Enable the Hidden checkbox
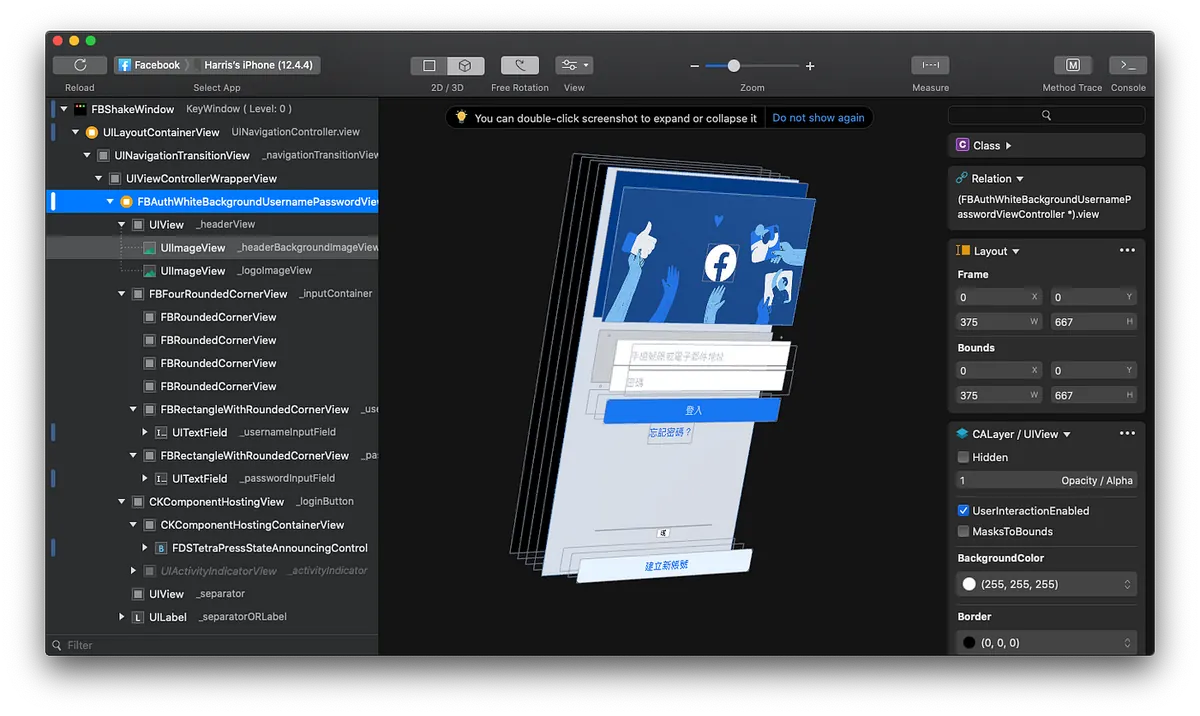This screenshot has height=716, width=1200. [964, 457]
